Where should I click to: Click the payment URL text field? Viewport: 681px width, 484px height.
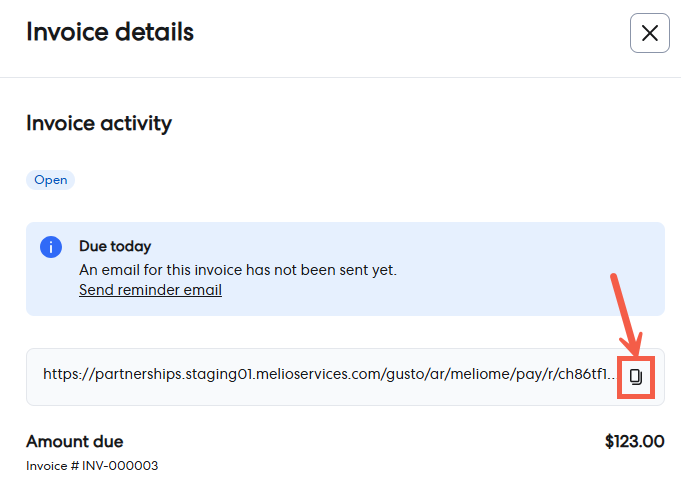tap(300, 376)
